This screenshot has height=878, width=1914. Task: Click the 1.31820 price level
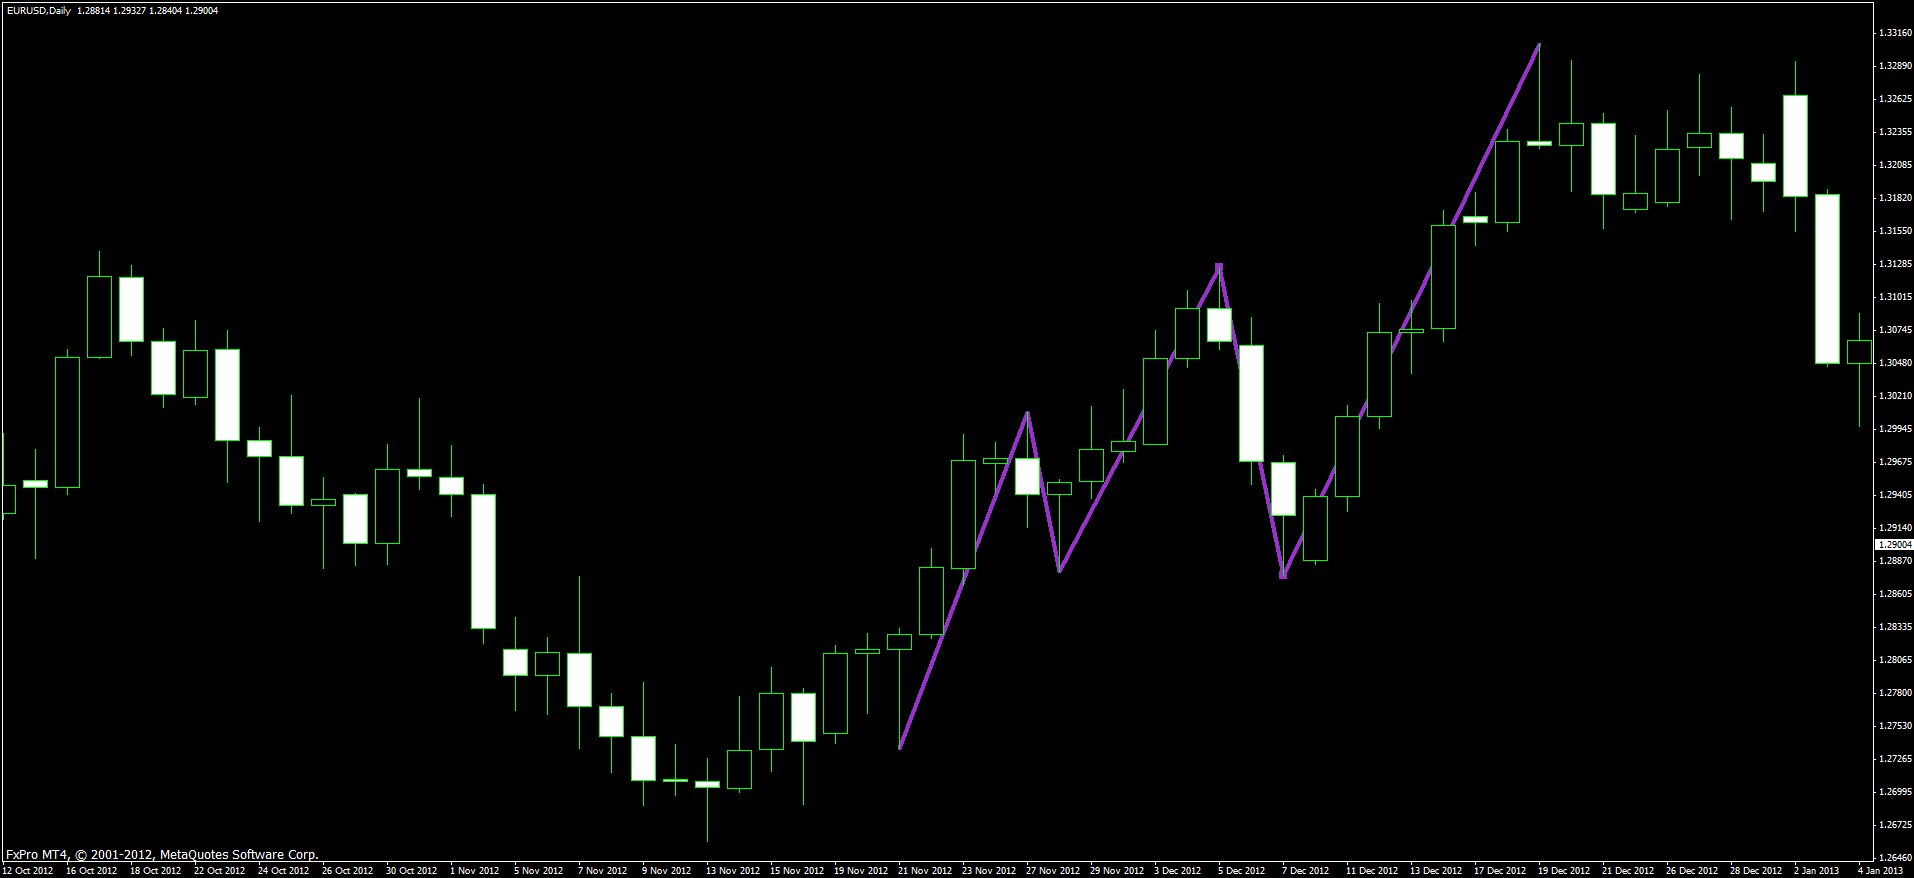(1895, 198)
